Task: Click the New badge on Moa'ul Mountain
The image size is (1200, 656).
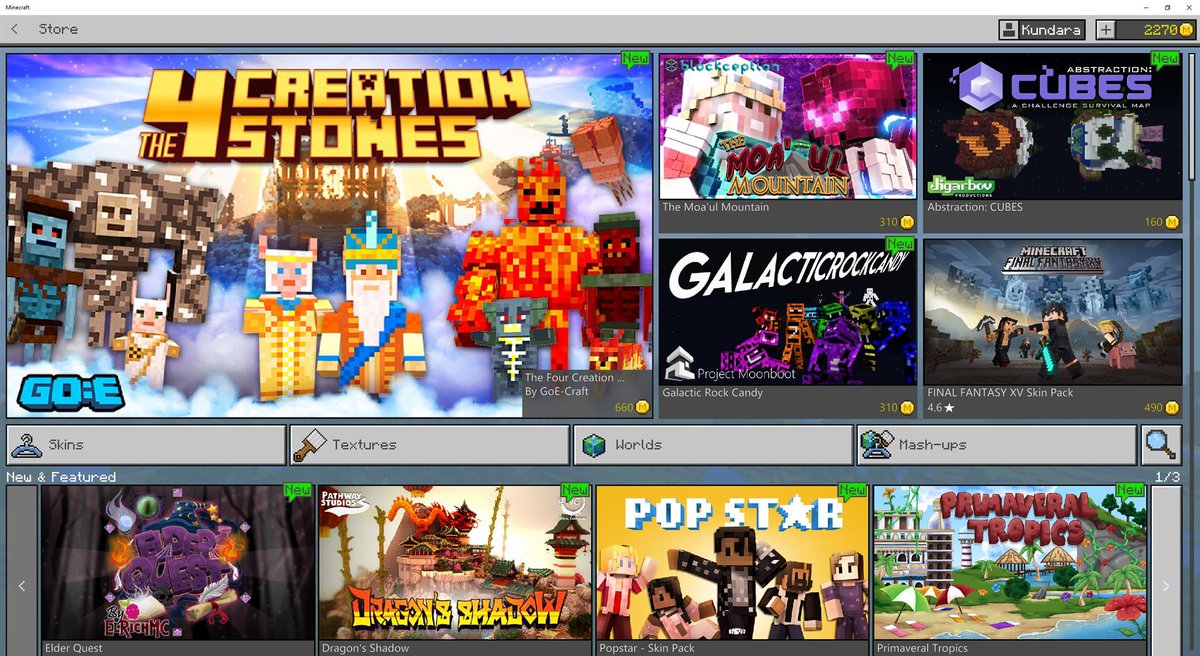Action: click(x=900, y=60)
